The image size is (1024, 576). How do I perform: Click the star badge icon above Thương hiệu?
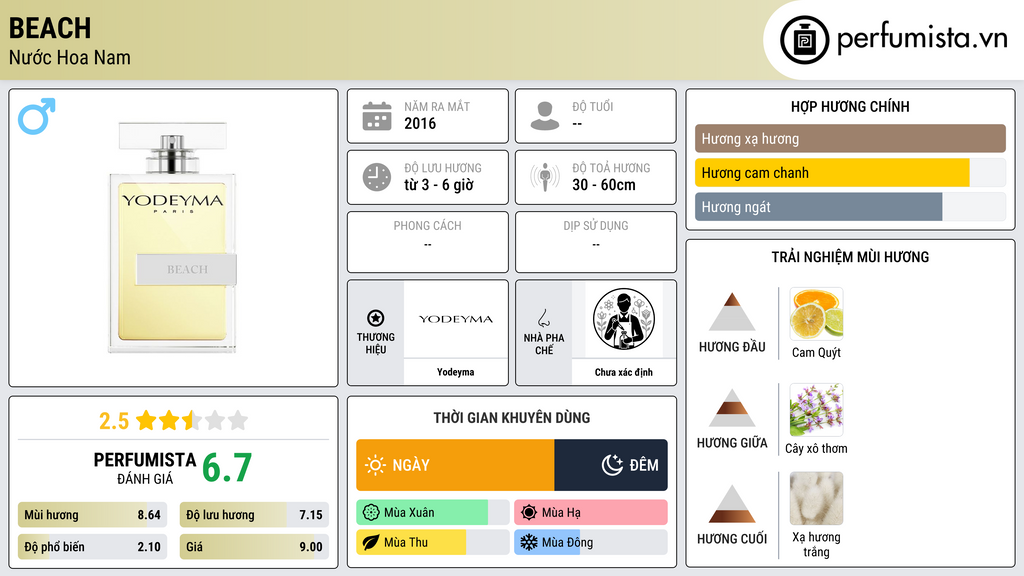click(x=376, y=318)
